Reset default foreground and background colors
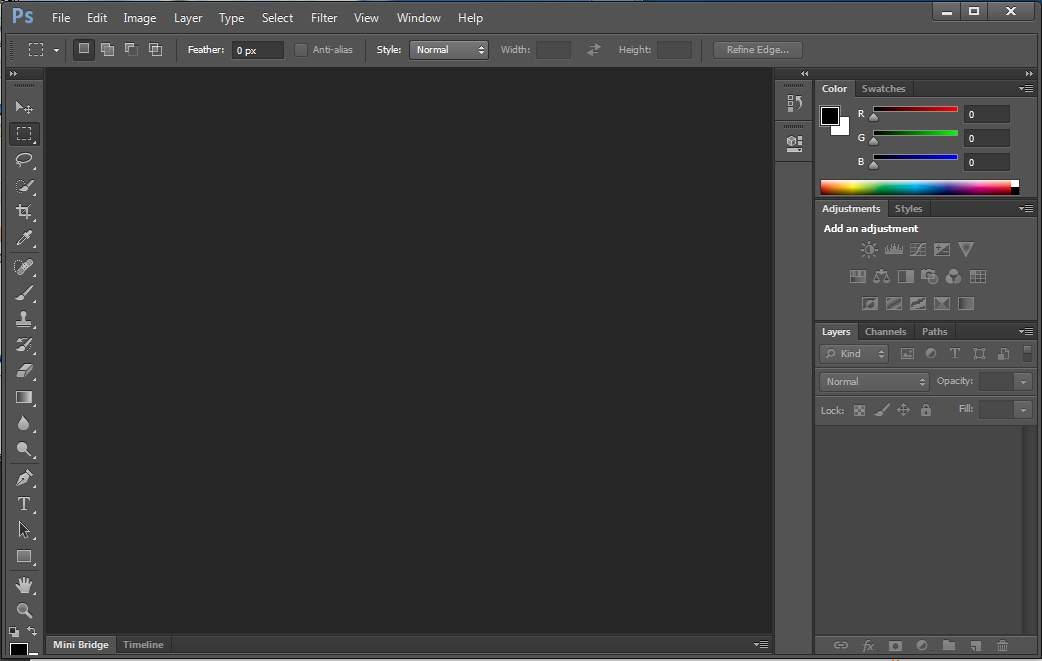The width and height of the screenshot is (1042, 661). pos(14,632)
